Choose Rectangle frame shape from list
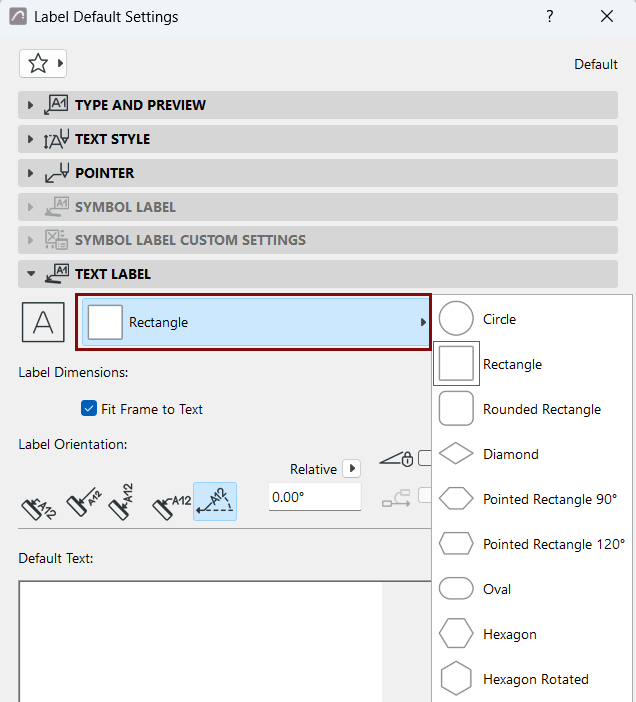 tap(532, 364)
